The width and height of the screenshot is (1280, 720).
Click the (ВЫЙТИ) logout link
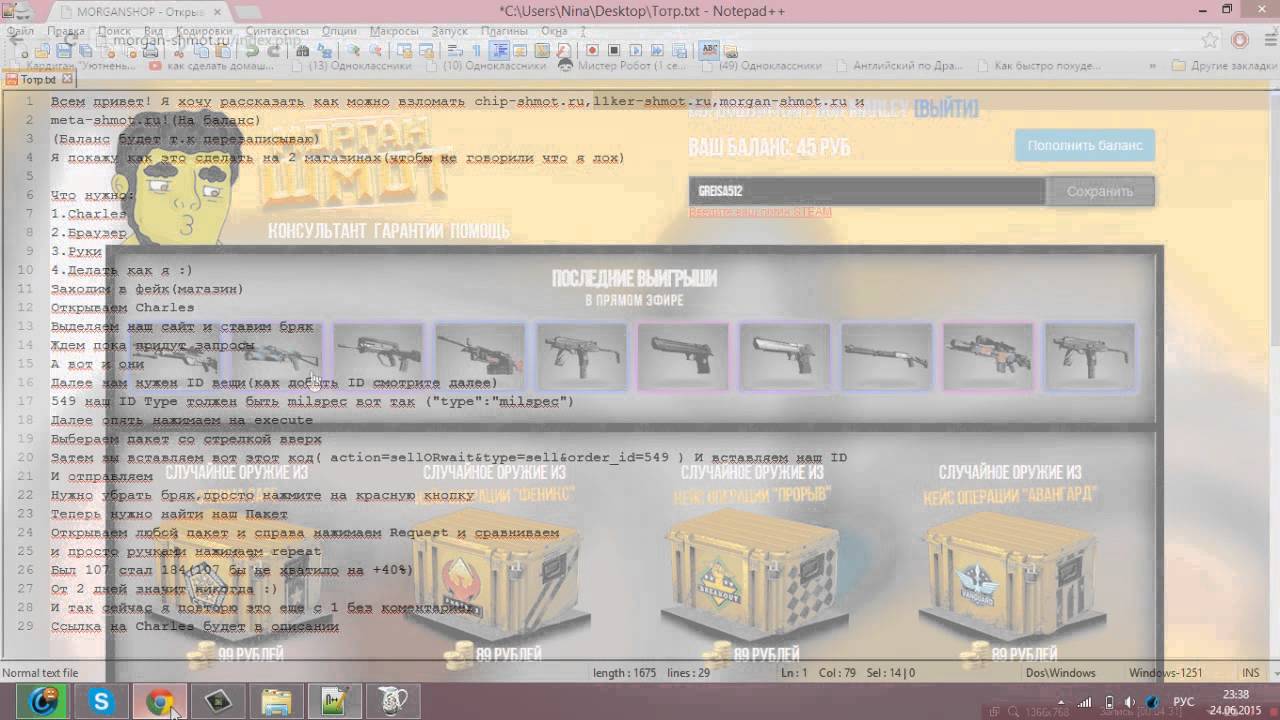pos(946,108)
